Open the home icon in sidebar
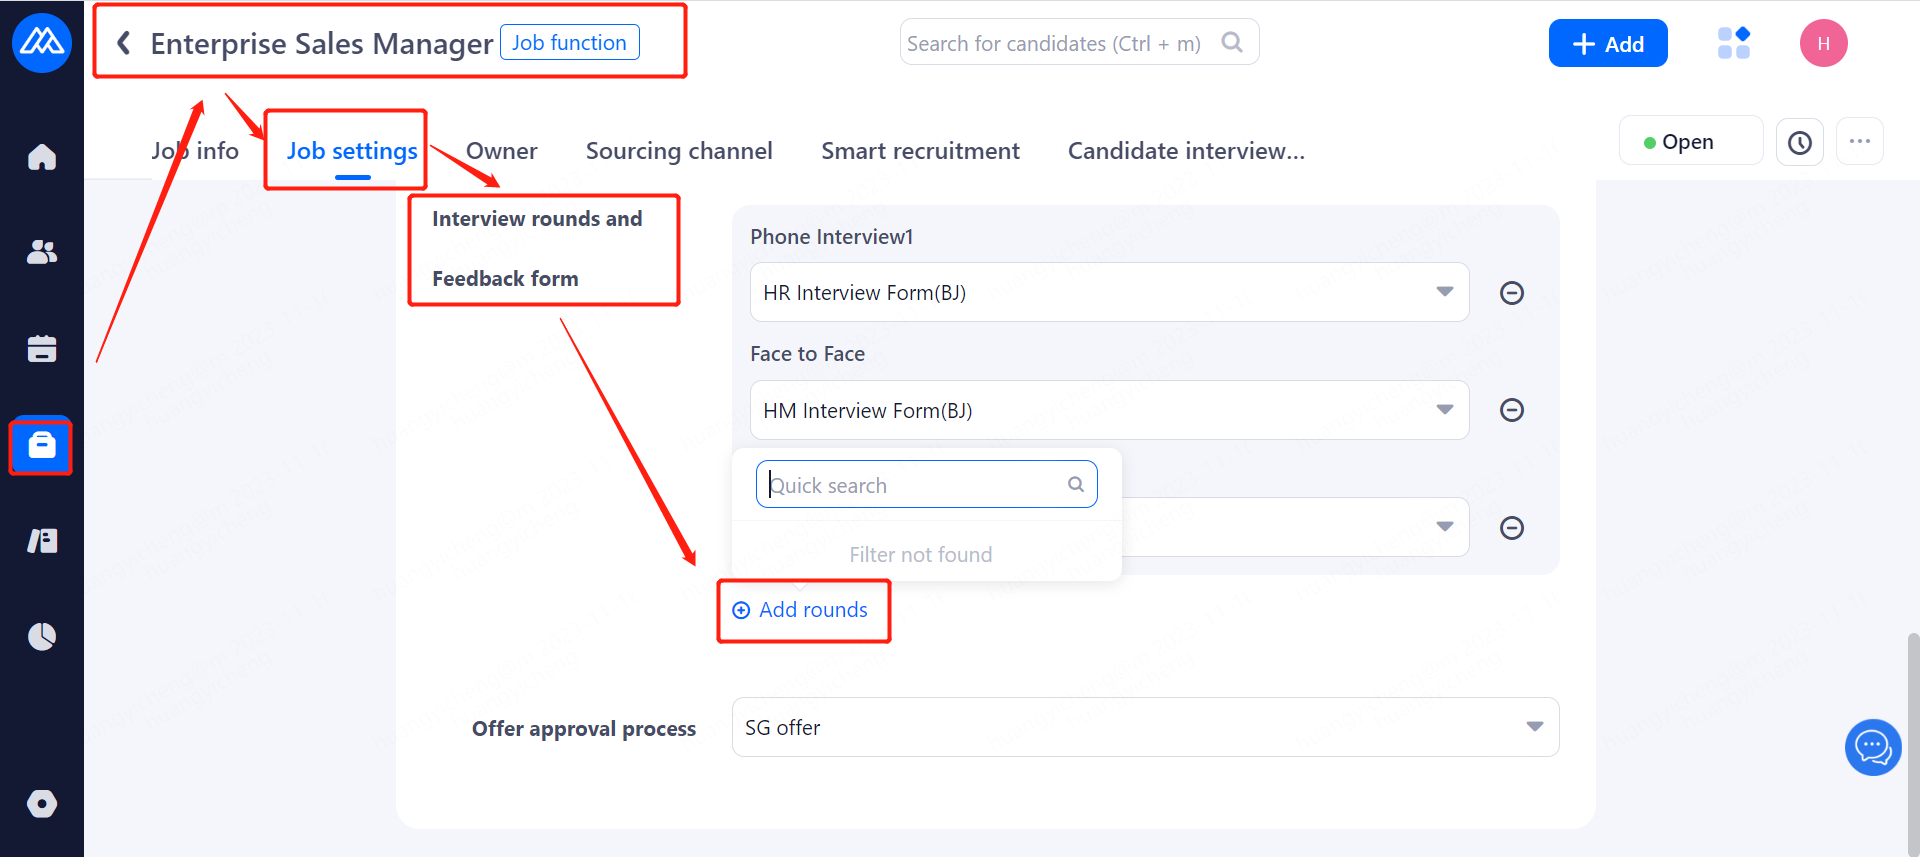 pos(42,157)
